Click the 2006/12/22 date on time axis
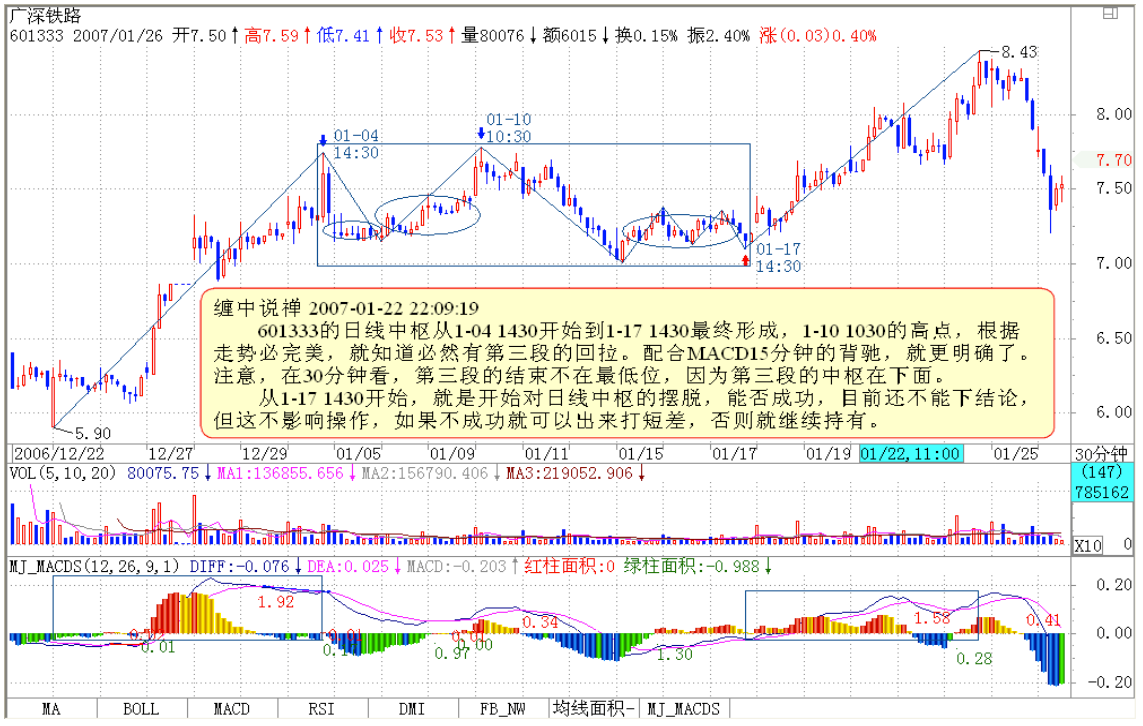This screenshot has height=726, width=1143. (x=59, y=454)
